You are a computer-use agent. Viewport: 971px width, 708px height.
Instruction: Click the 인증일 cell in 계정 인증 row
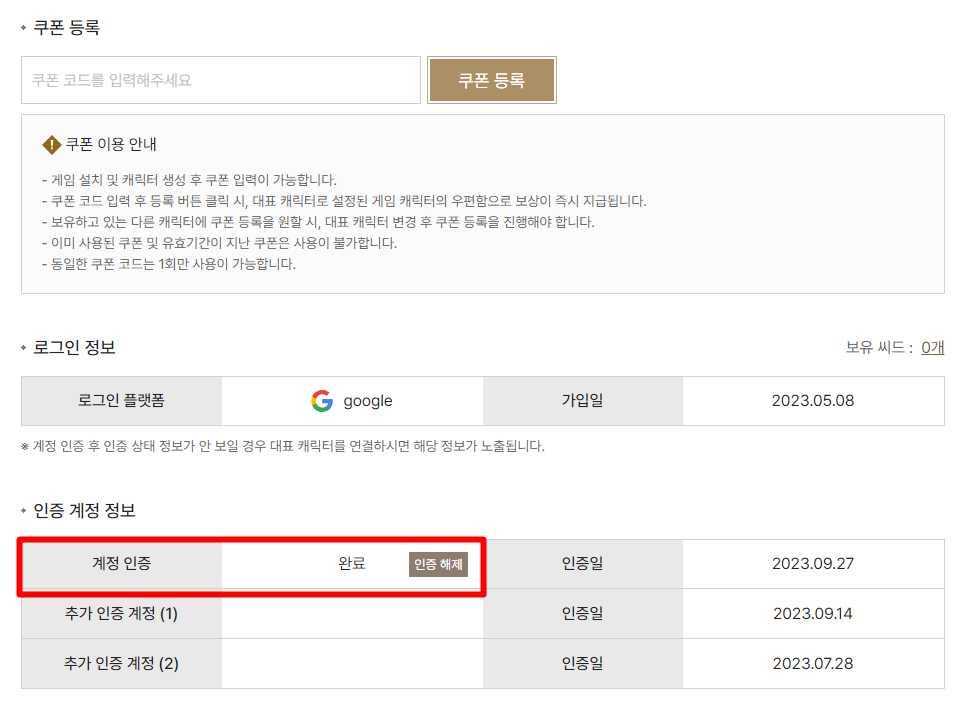pyautogui.click(x=583, y=564)
